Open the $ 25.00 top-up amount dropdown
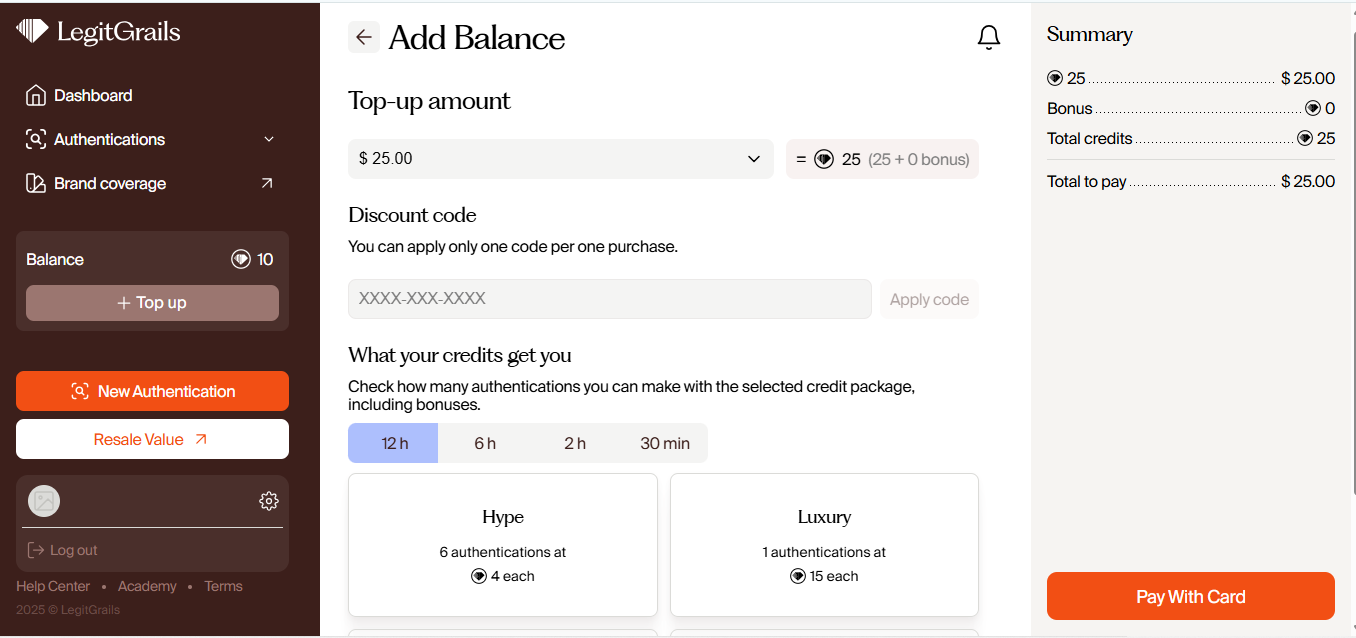The width and height of the screenshot is (1356, 638). click(560, 159)
